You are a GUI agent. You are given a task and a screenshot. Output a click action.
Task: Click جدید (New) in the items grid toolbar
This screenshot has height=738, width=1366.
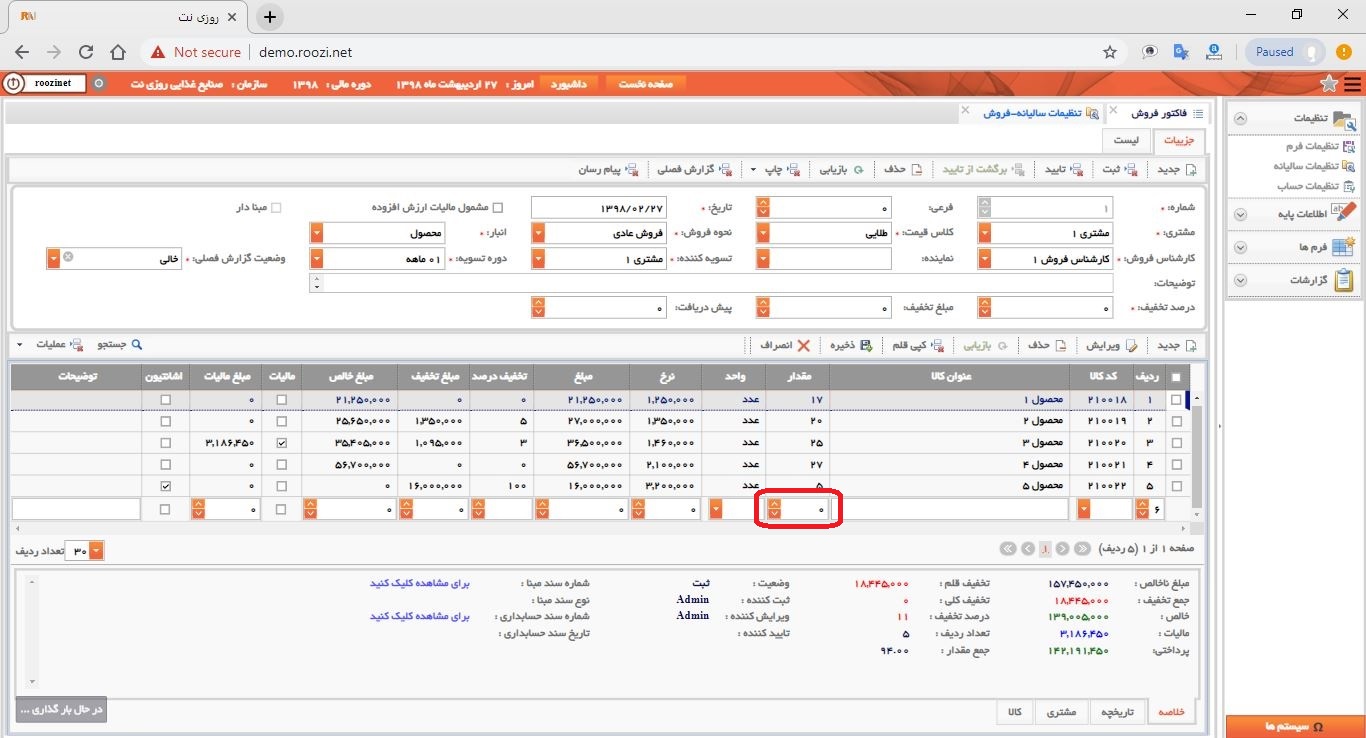point(1177,345)
